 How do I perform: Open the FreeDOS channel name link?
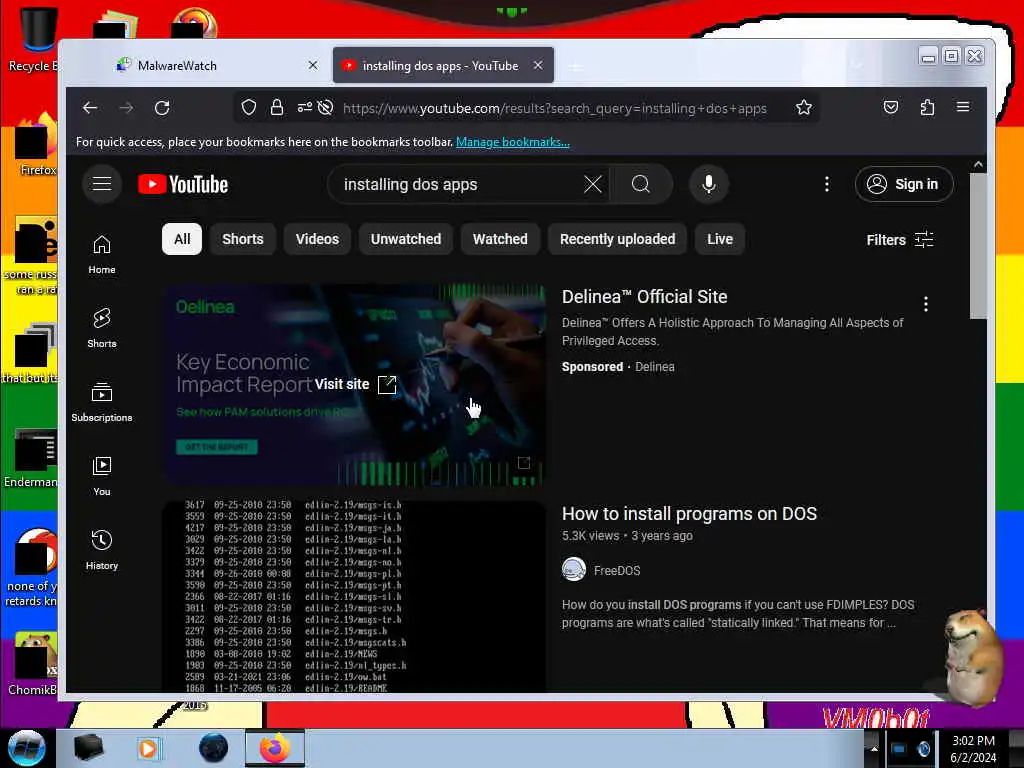tap(617, 570)
